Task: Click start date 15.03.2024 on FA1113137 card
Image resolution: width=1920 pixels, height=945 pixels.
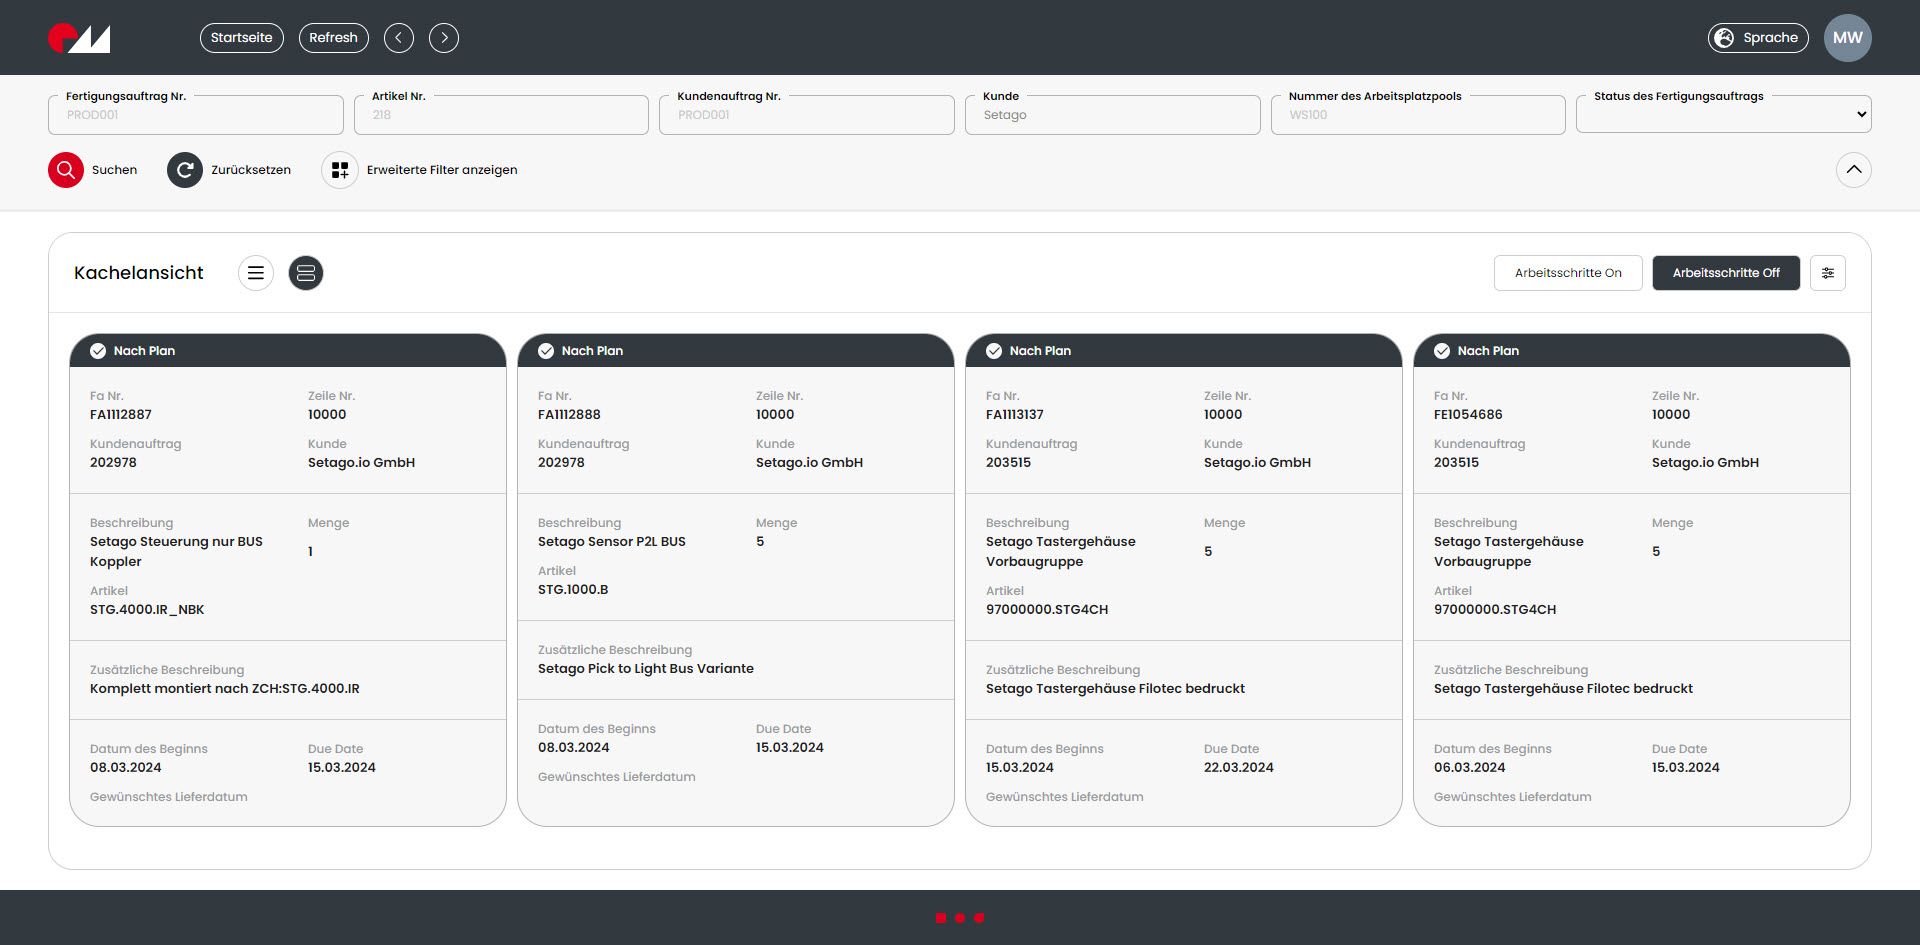Action: tap(1020, 768)
